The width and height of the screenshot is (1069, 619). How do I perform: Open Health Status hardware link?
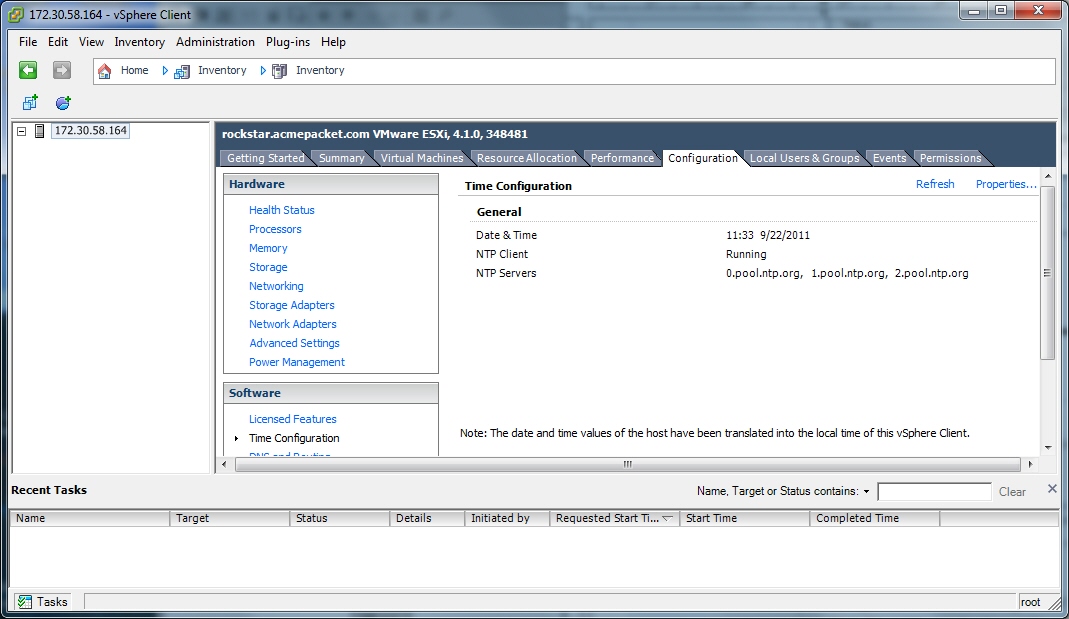[282, 210]
